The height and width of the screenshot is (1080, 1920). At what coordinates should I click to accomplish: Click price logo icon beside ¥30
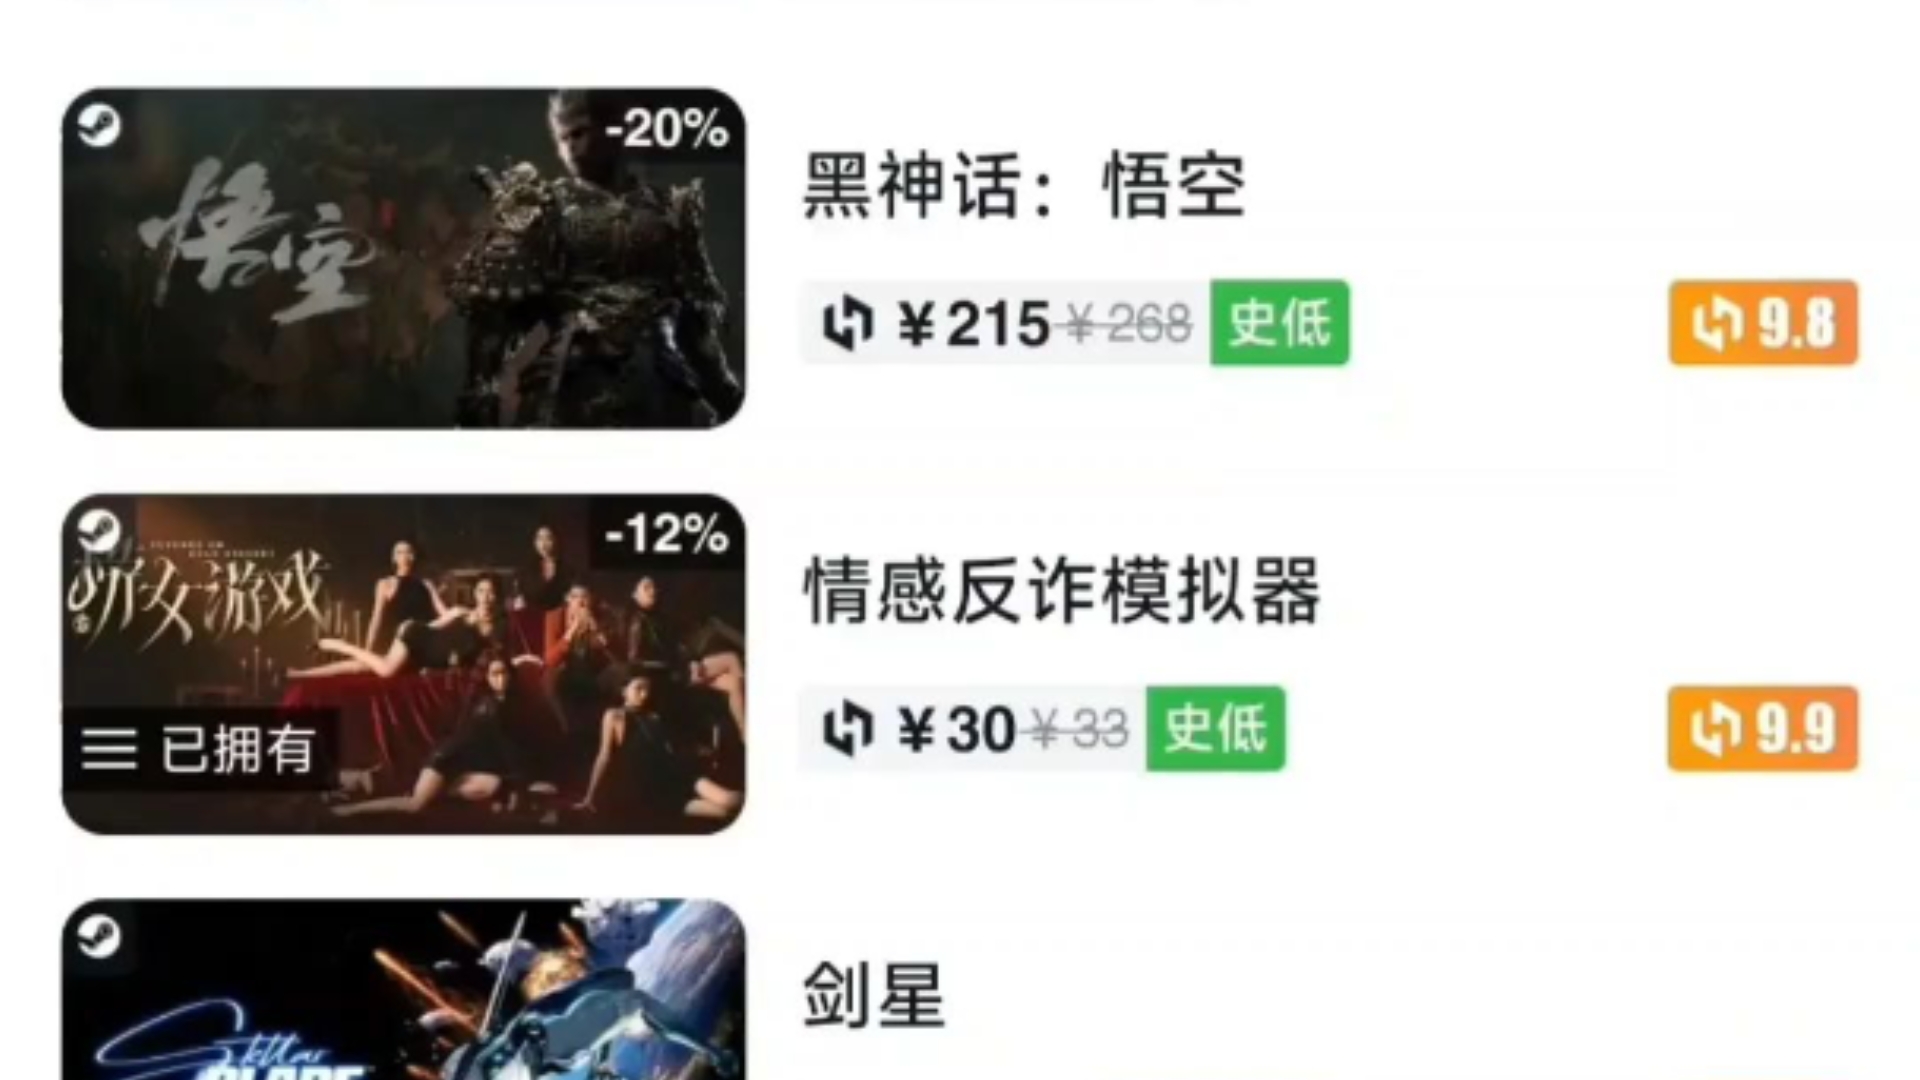[x=847, y=729]
